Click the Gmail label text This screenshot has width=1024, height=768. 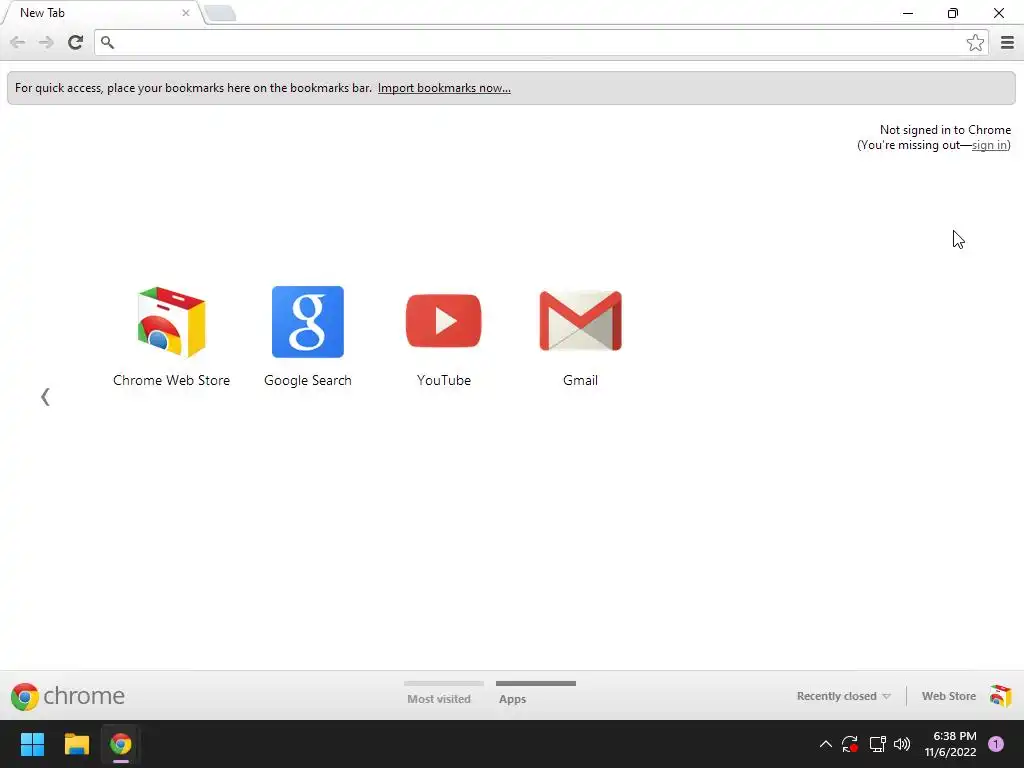(x=581, y=380)
